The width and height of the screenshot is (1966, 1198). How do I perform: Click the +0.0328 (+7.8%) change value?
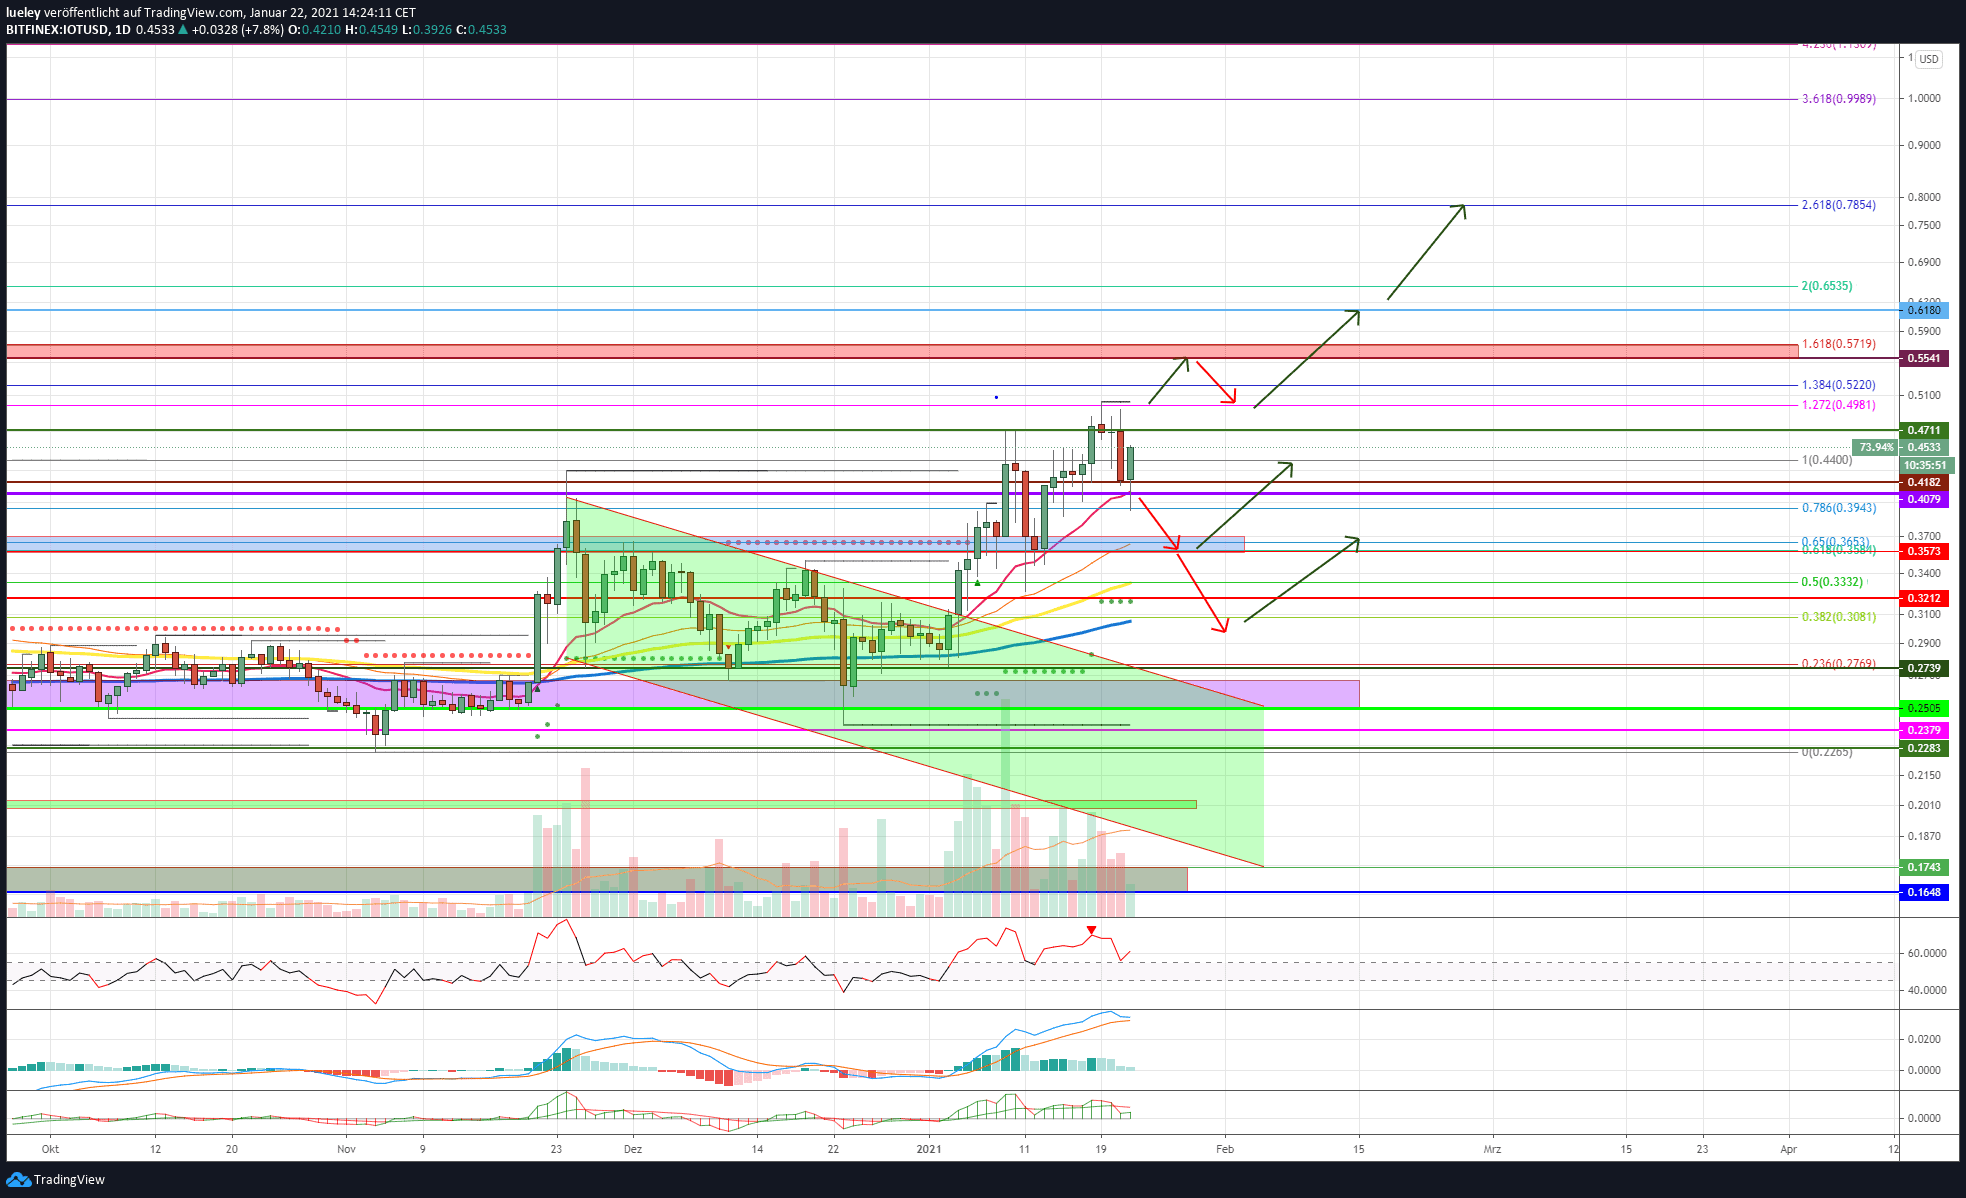point(238,30)
